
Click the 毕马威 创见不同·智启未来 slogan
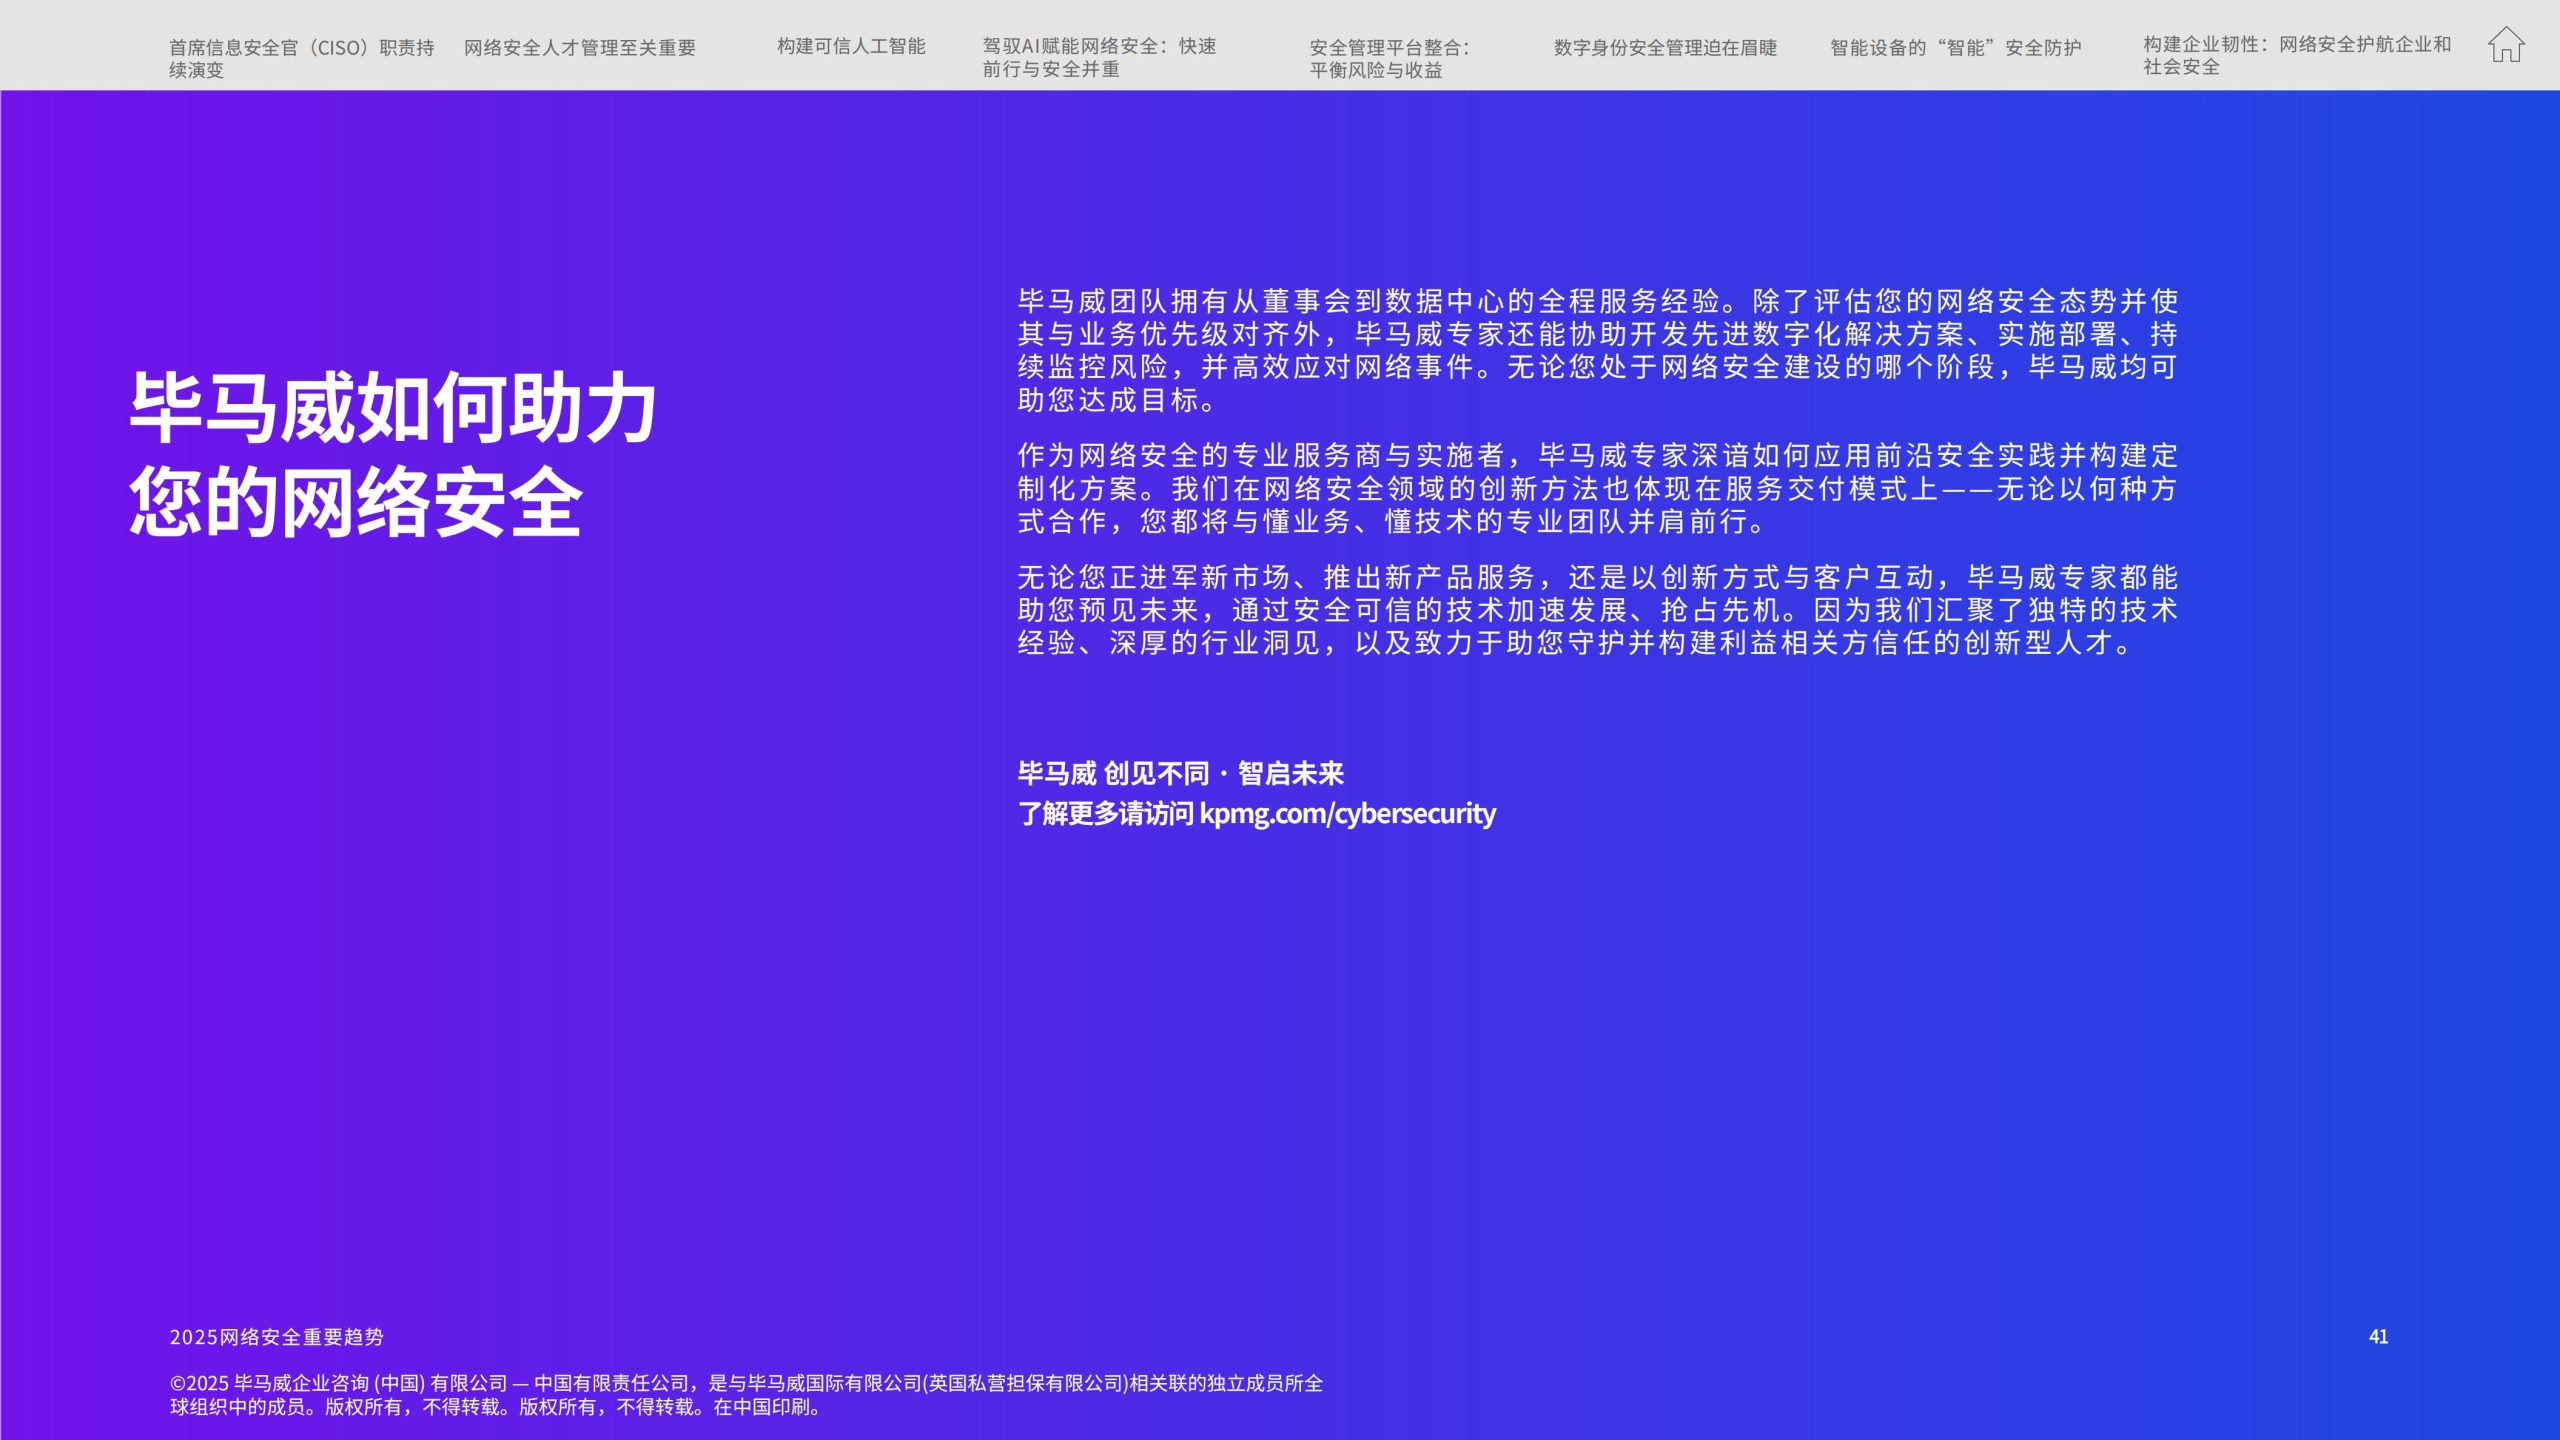[1180, 773]
